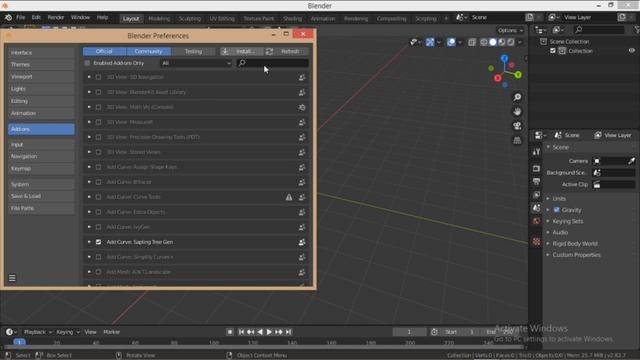This screenshot has height=360, width=640.
Task: Select Themes section in Preferences sidebar
Action: [41, 64]
